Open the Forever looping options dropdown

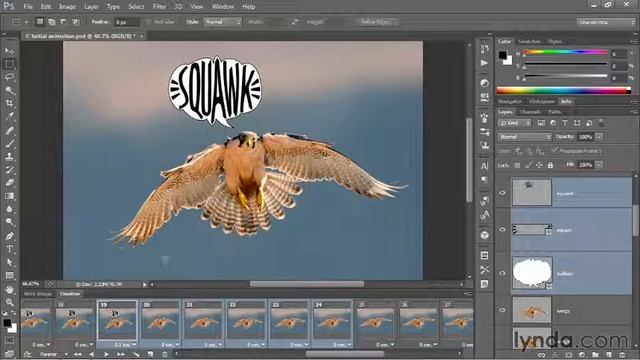pyautogui.click(x=53, y=354)
